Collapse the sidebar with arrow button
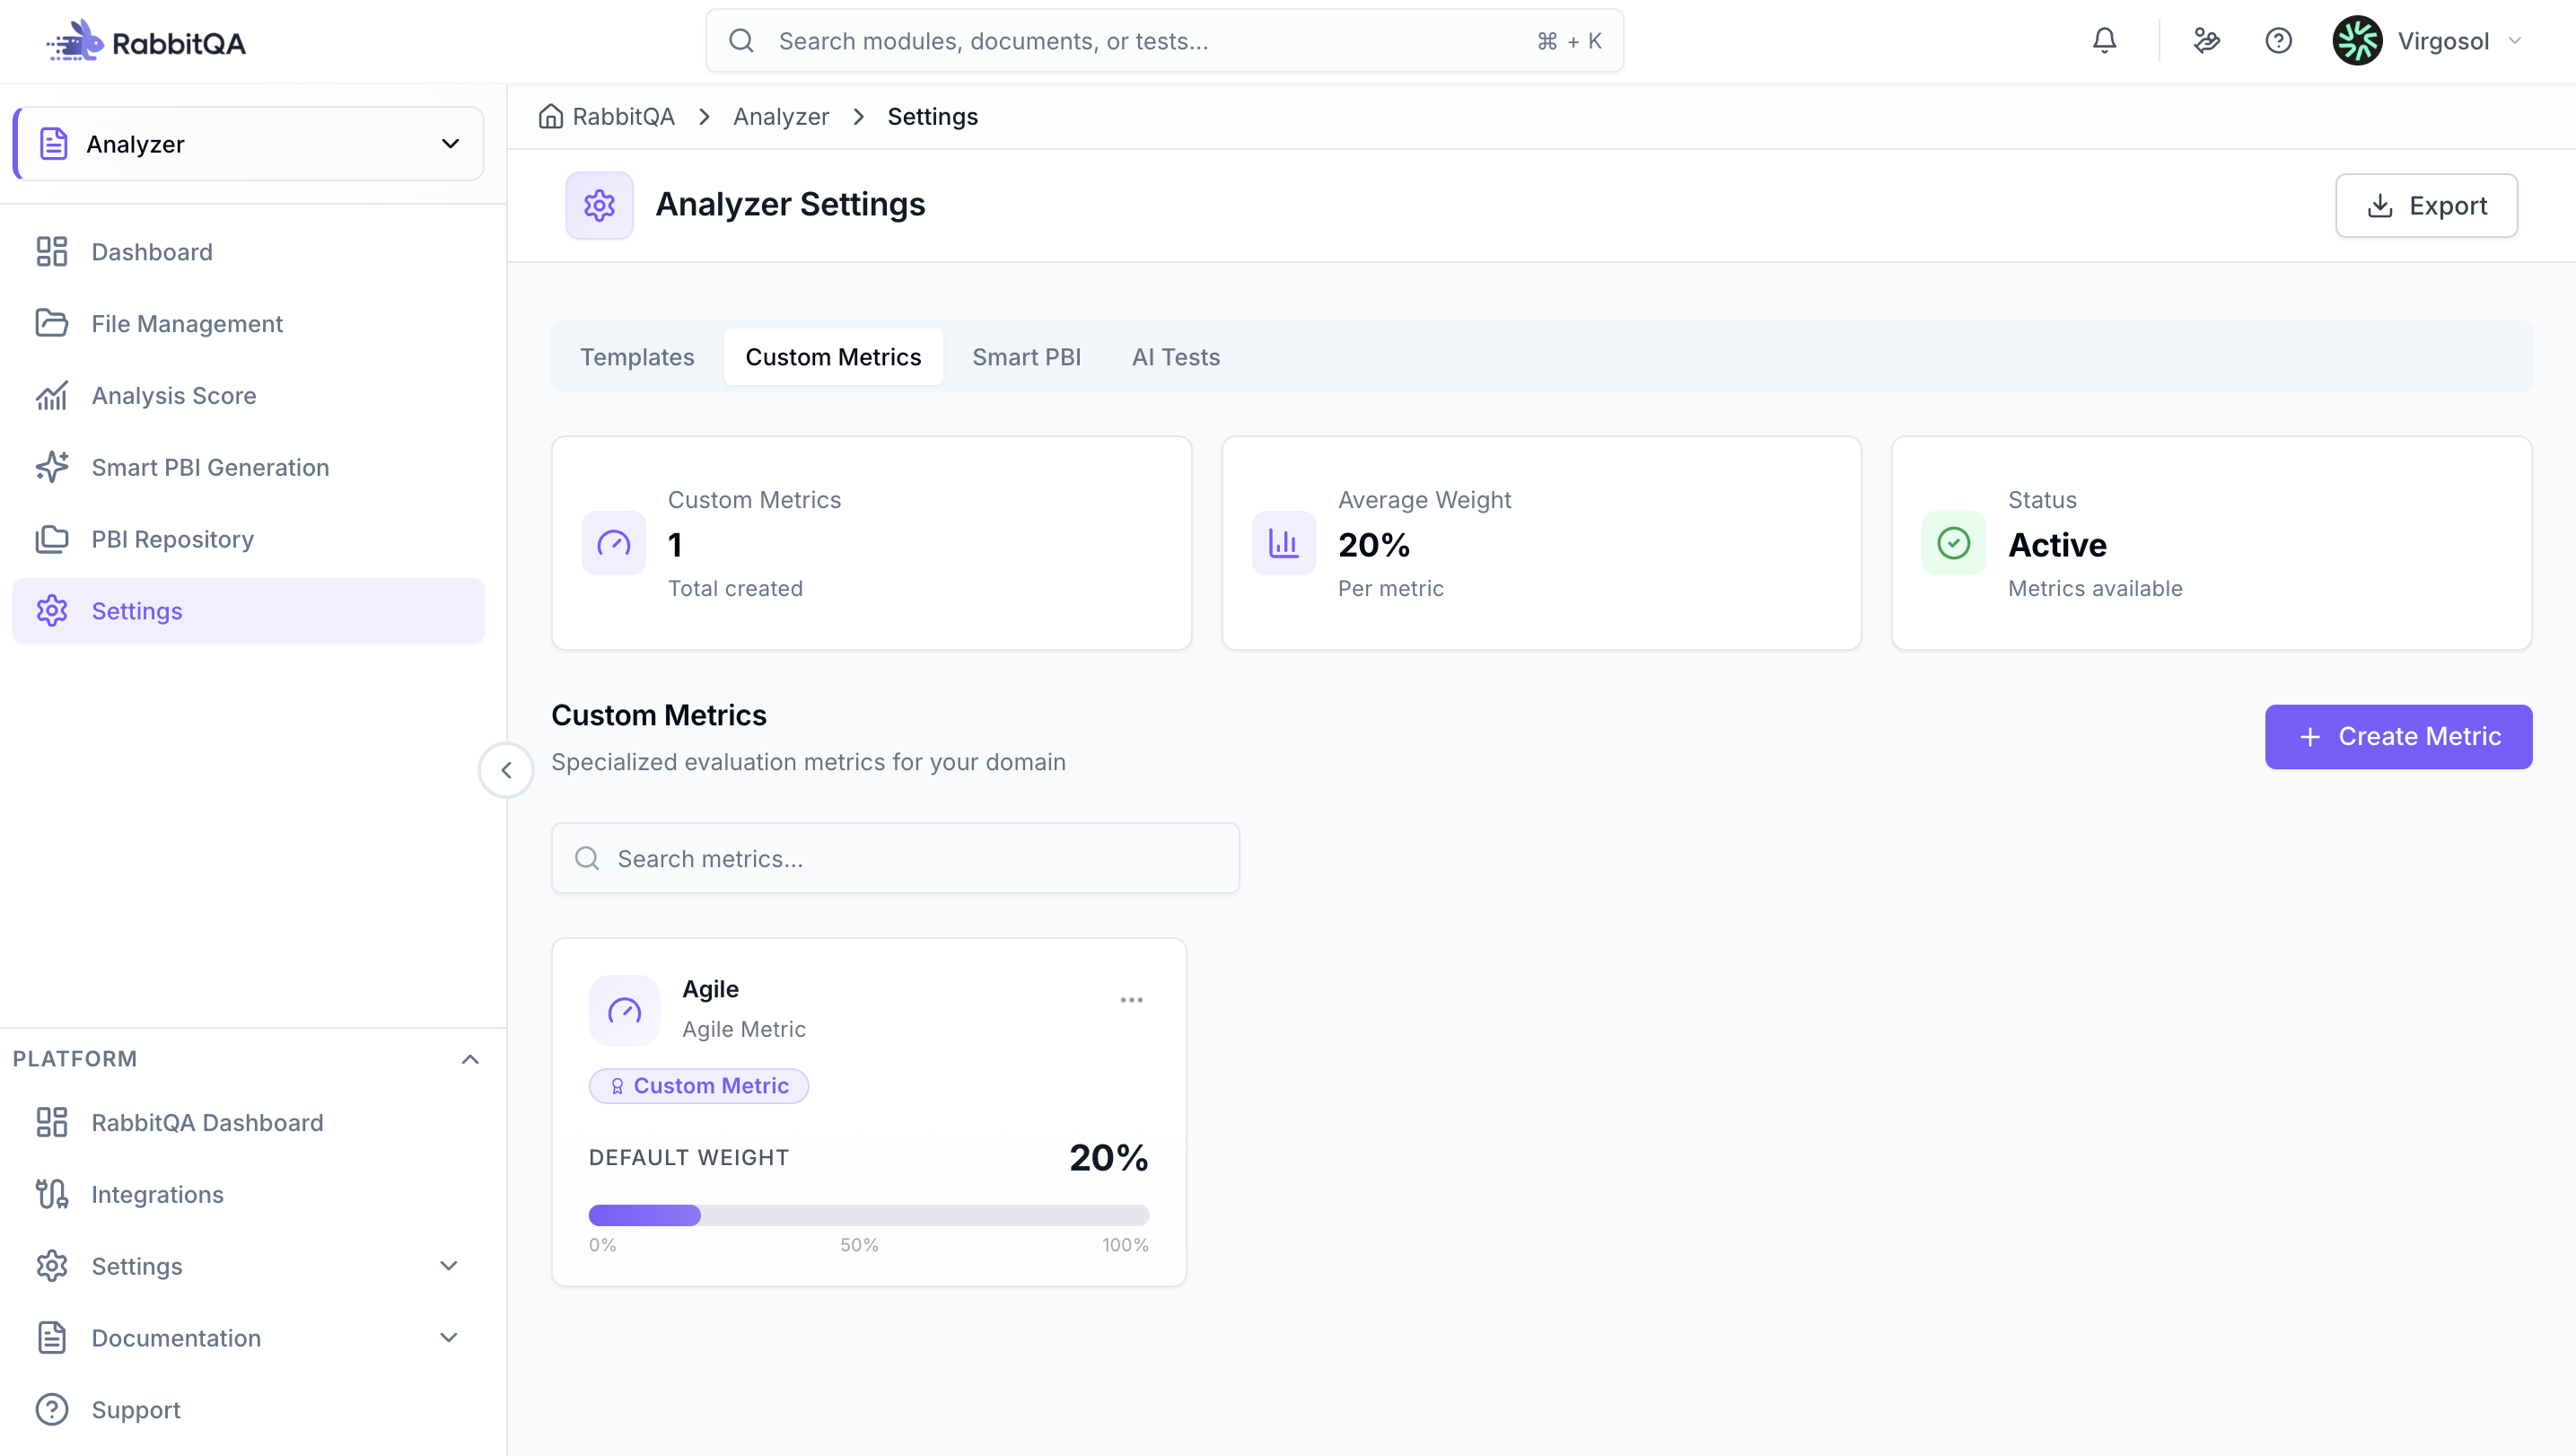The height and width of the screenshot is (1456, 2576). click(x=506, y=770)
